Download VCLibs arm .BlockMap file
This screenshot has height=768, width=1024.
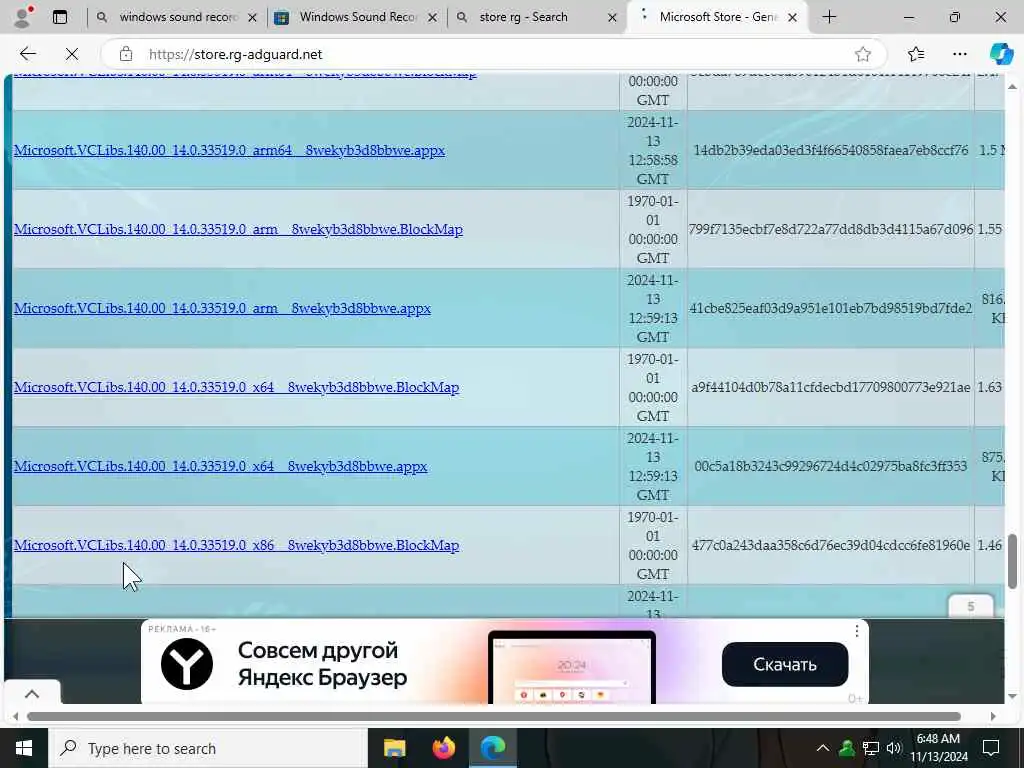(238, 229)
